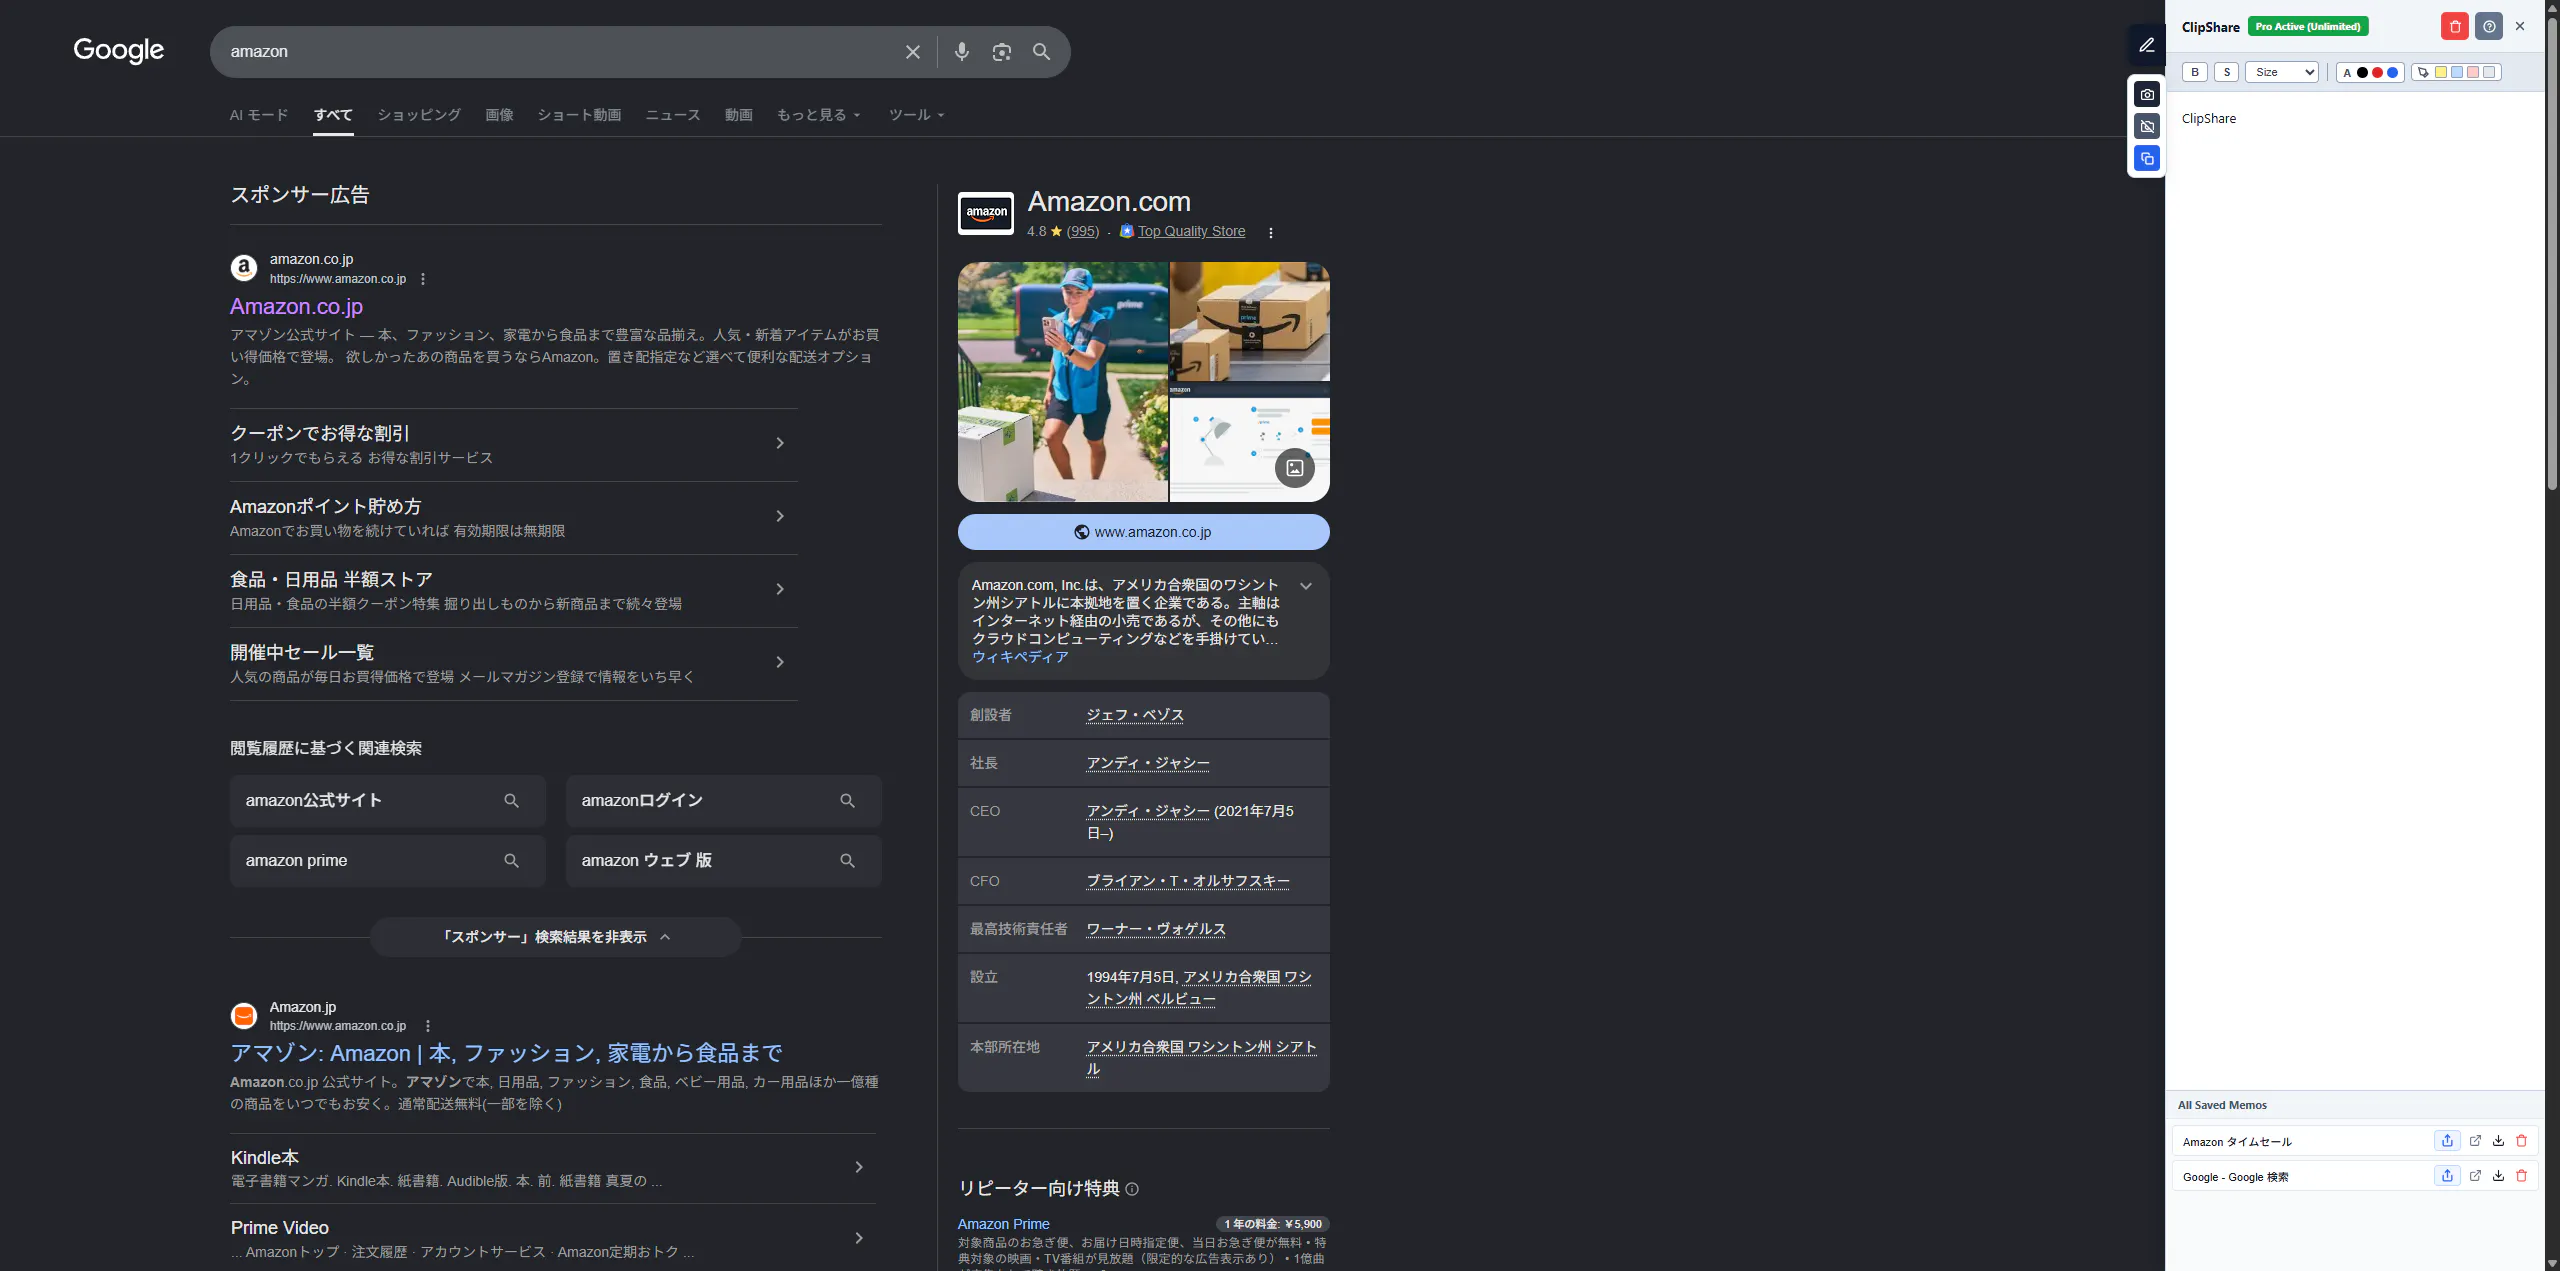Share the Google - Google 検索 memo
Image resolution: width=2560 pixels, height=1271 pixels.
pos(2447,1176)
